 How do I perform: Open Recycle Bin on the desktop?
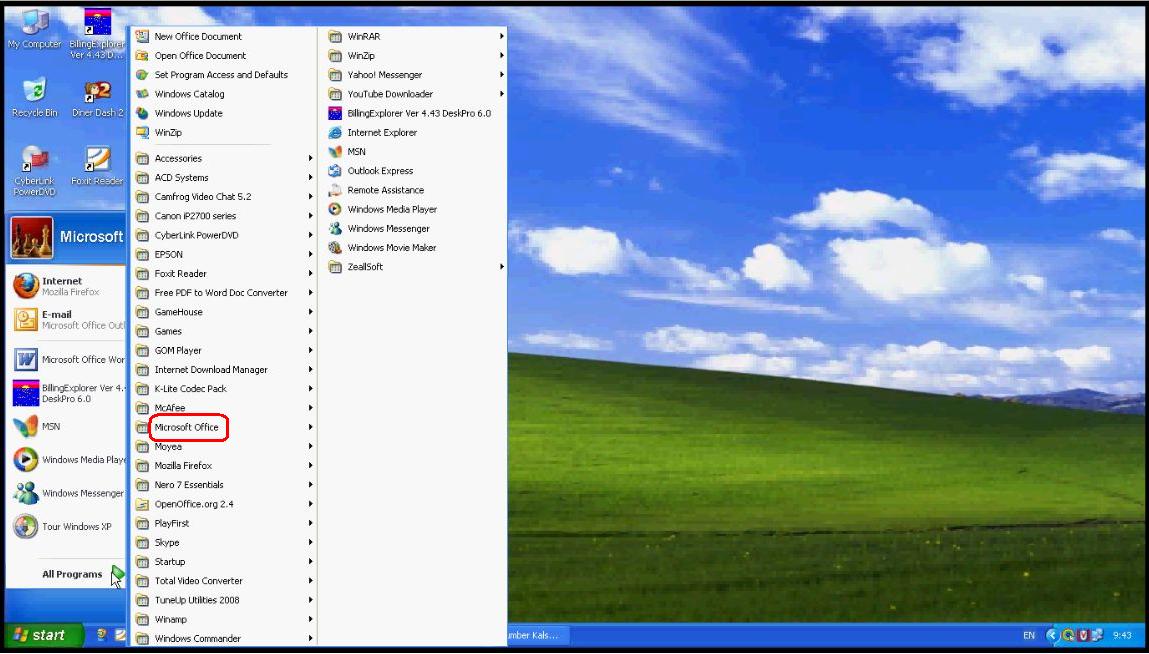[34, 97]
